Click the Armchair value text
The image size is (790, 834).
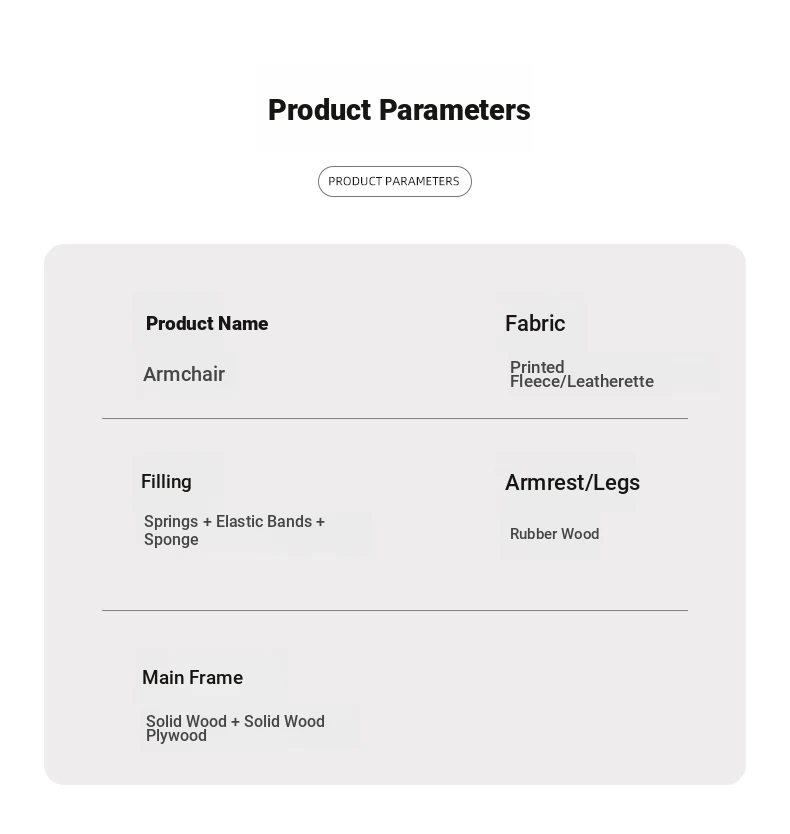(184, 374)
